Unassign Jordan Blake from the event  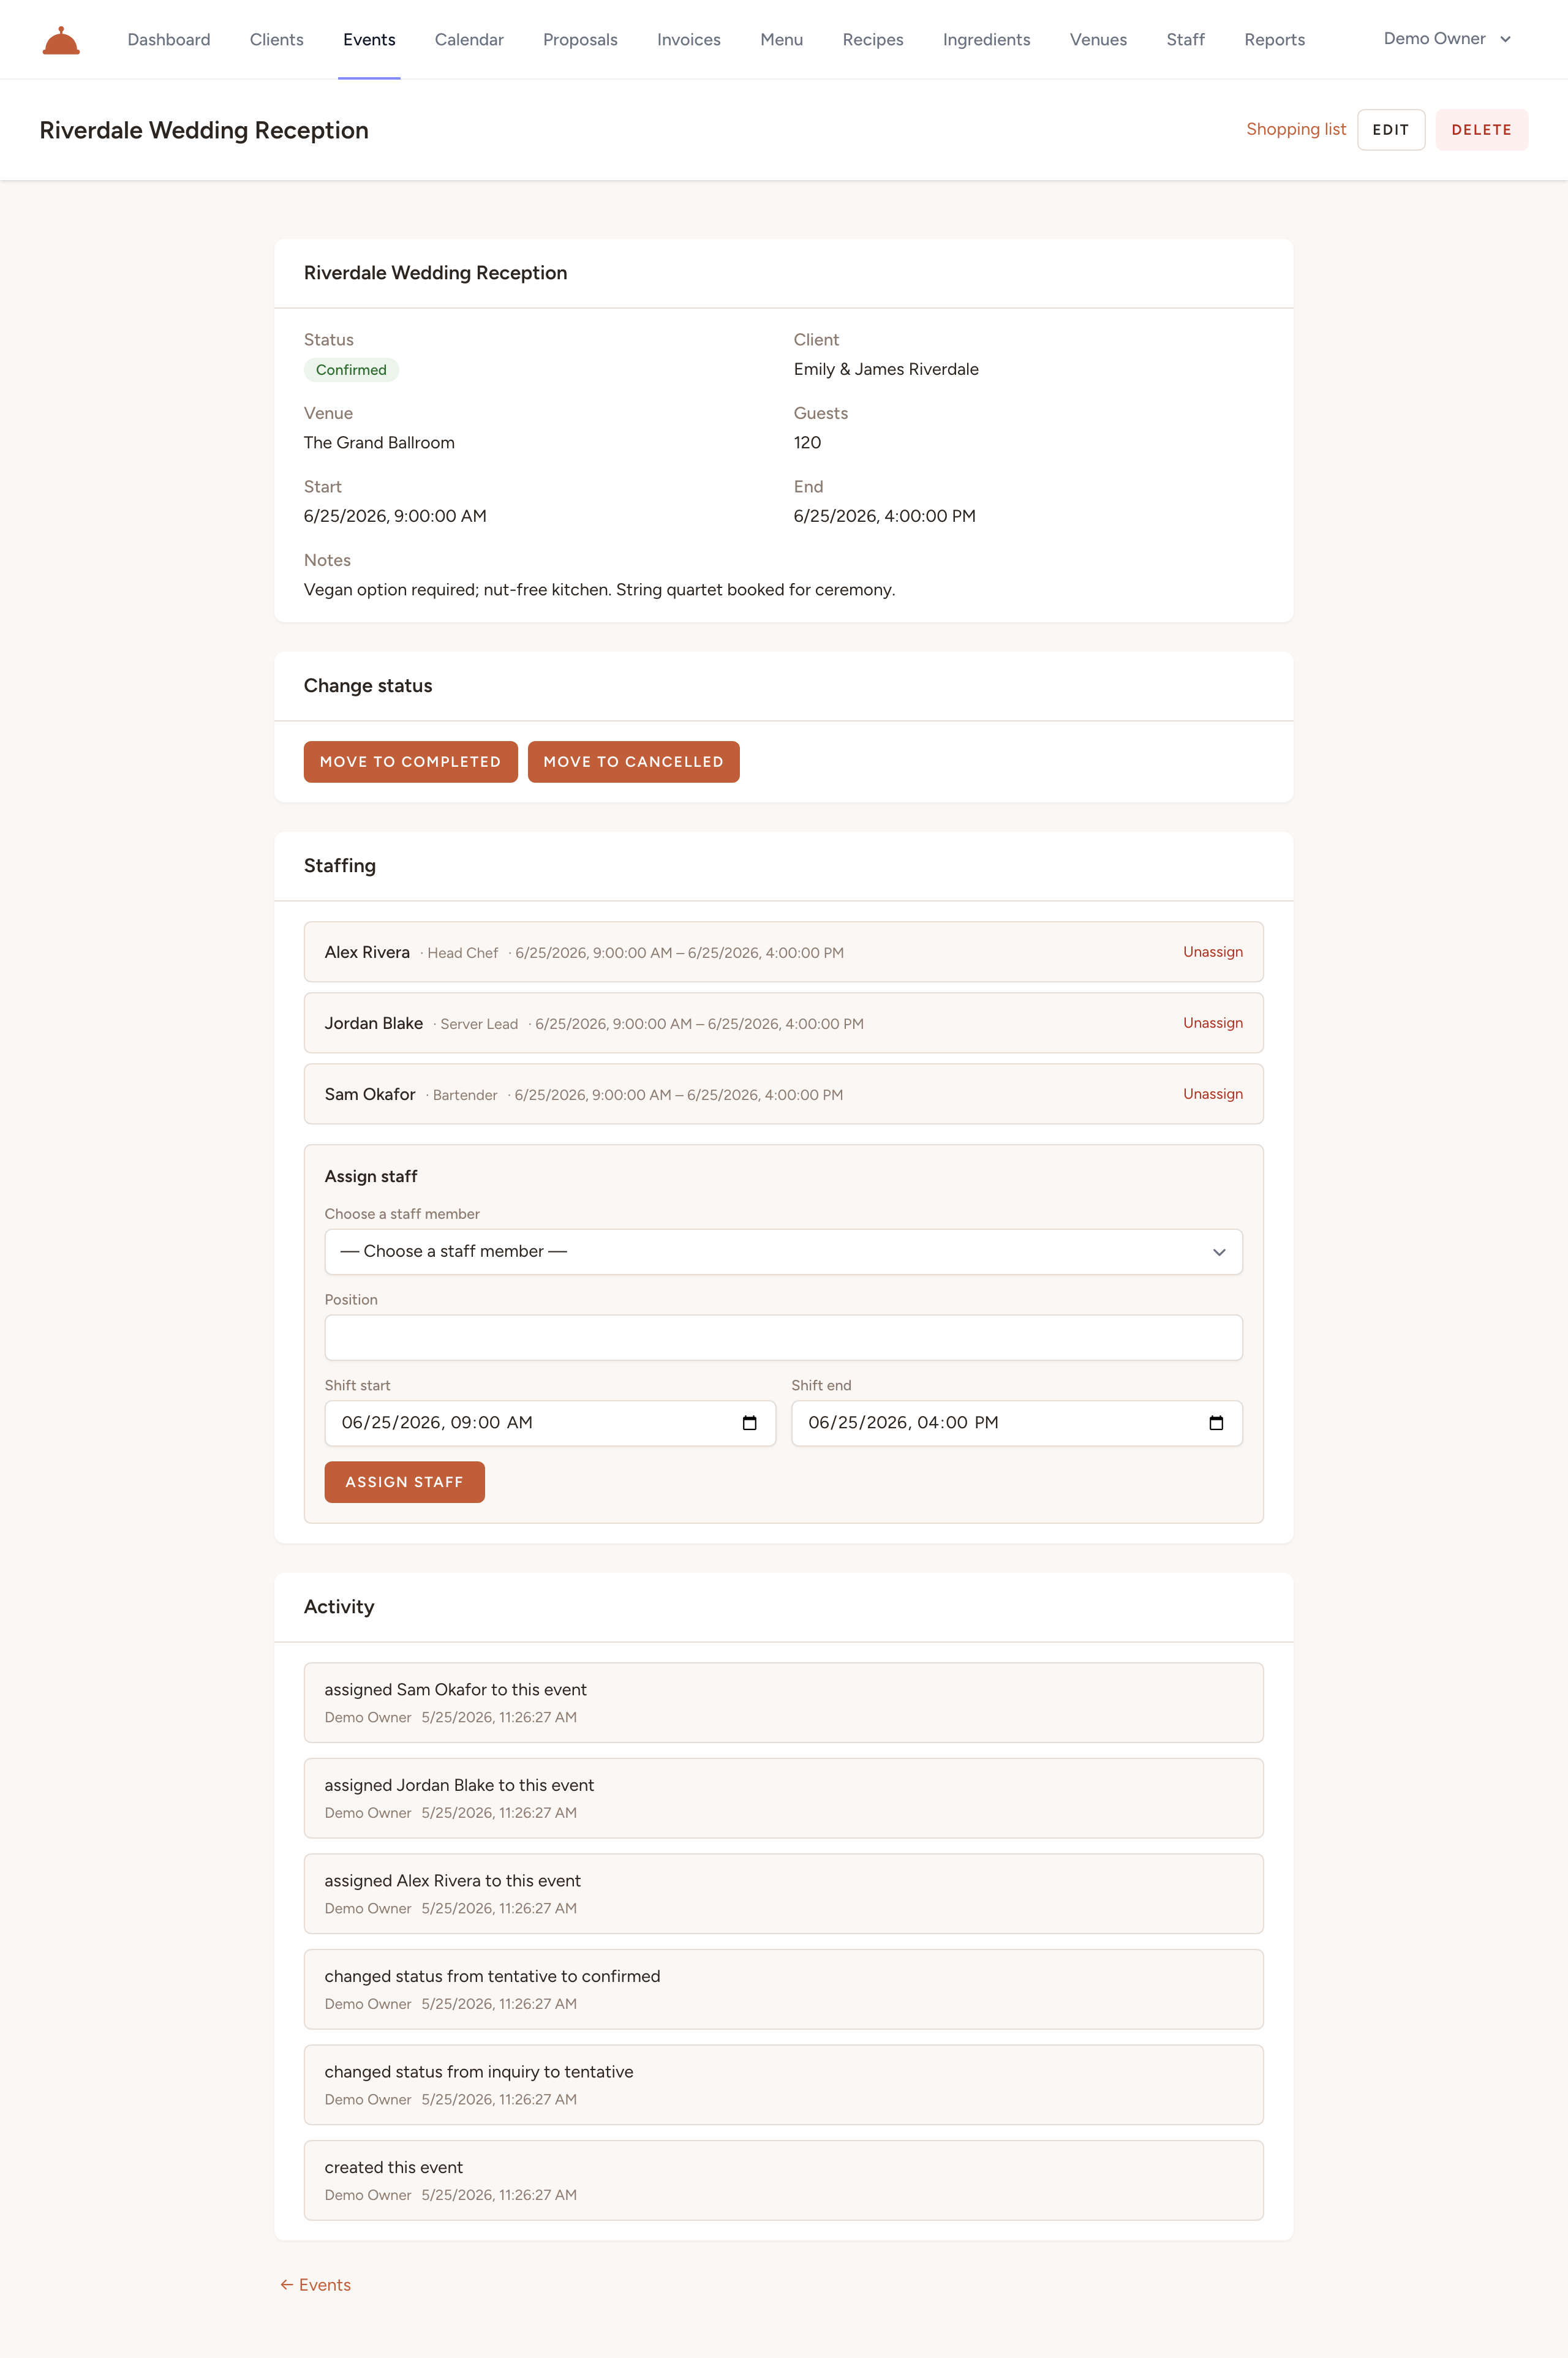click(x=1213, y=1023)
